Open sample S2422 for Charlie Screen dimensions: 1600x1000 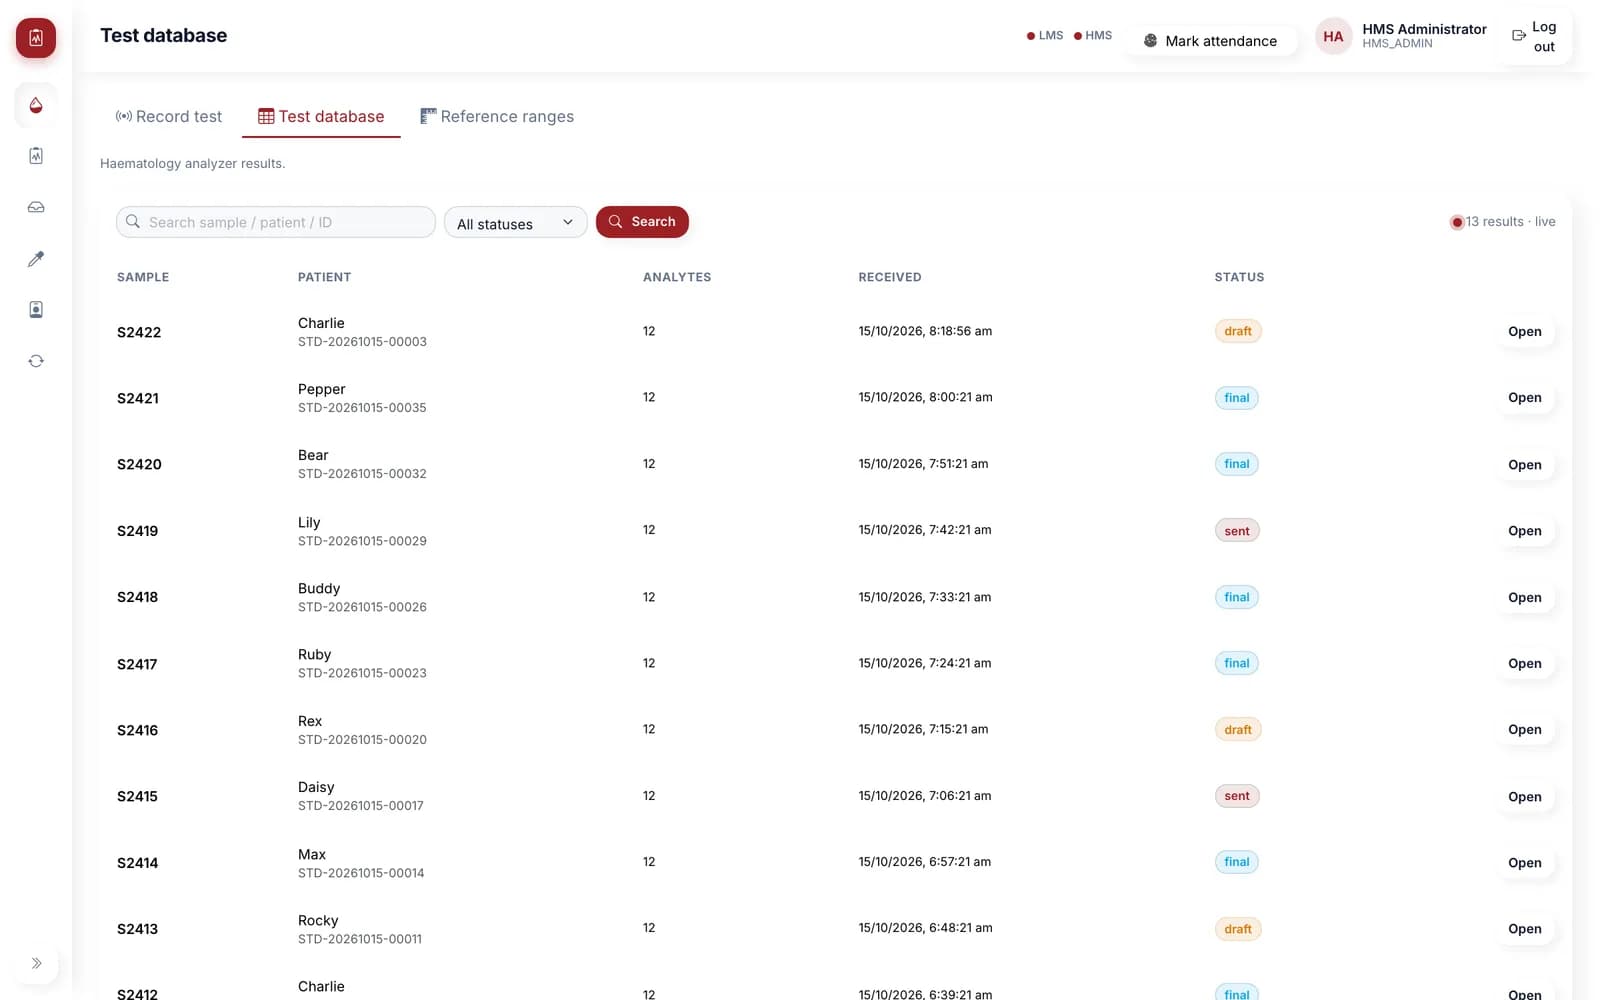tap(1525, 332)
